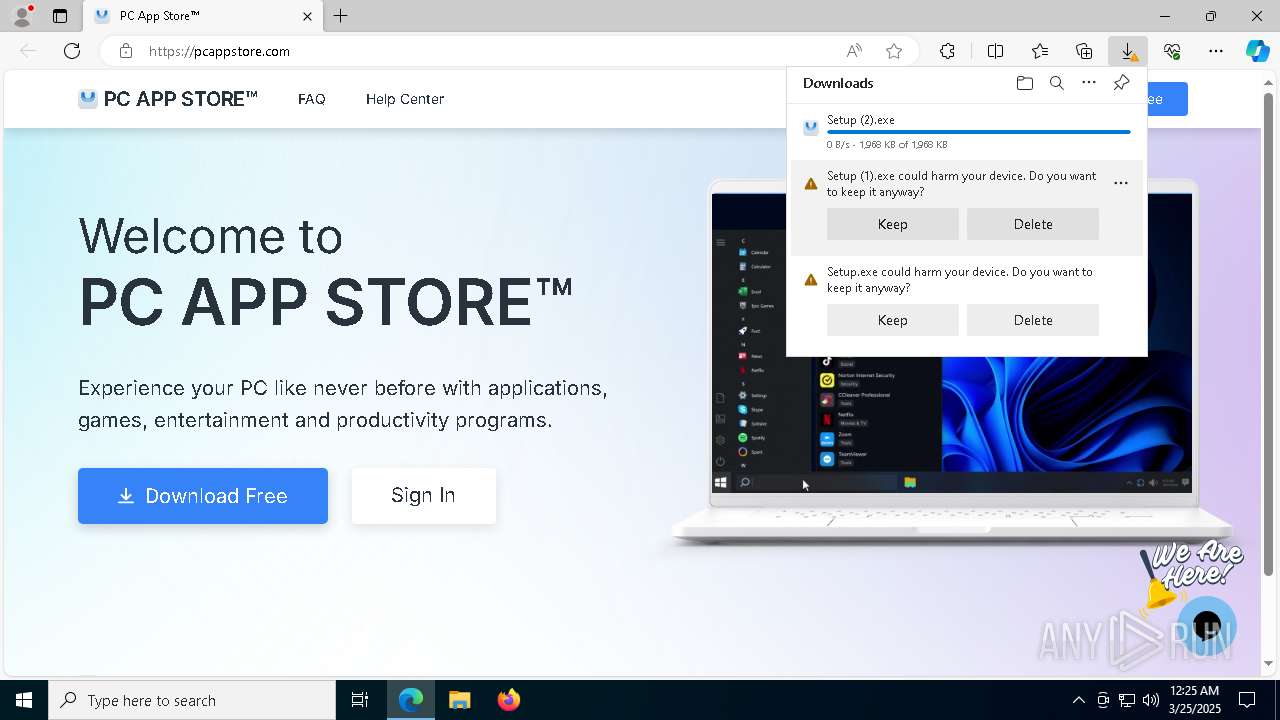Open File Explorer from taskbar

pos(459,700)
